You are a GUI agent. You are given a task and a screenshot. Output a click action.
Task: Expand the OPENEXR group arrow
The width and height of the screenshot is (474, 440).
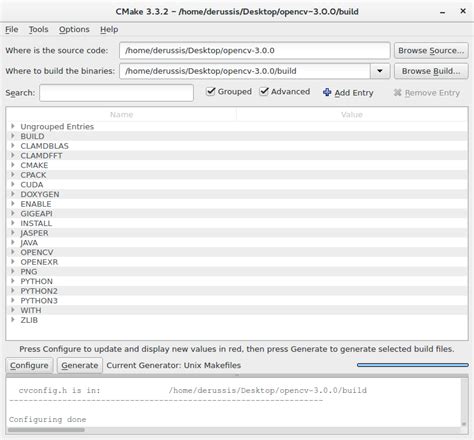point(13,261)
